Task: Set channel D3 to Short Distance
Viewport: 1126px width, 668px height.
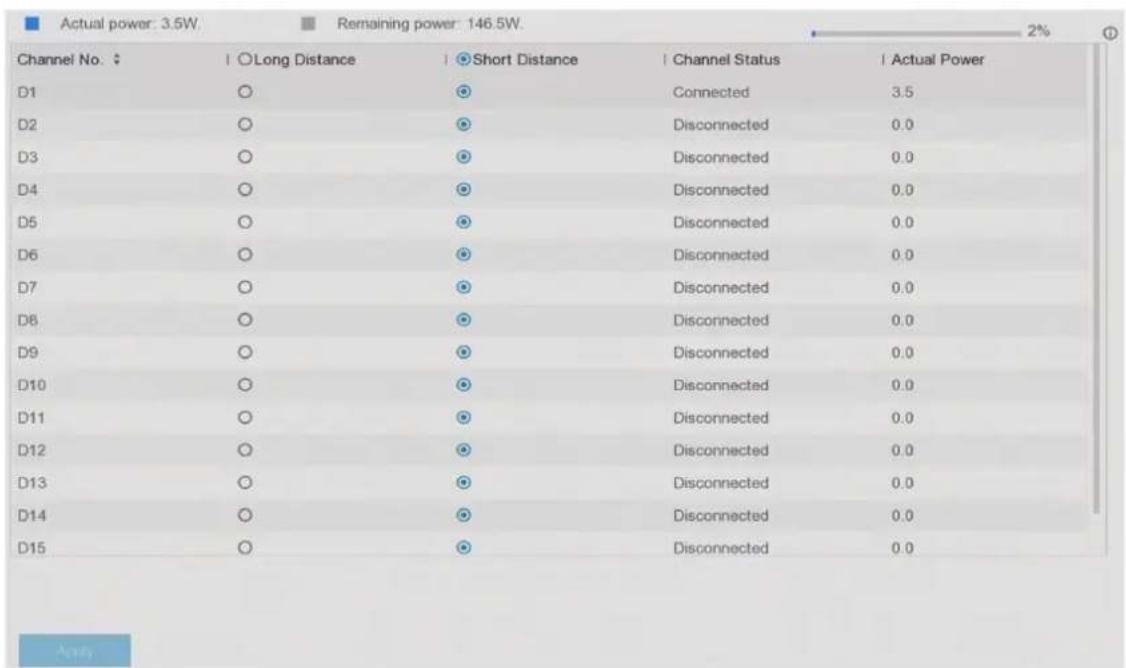Action: coord(464,157)
